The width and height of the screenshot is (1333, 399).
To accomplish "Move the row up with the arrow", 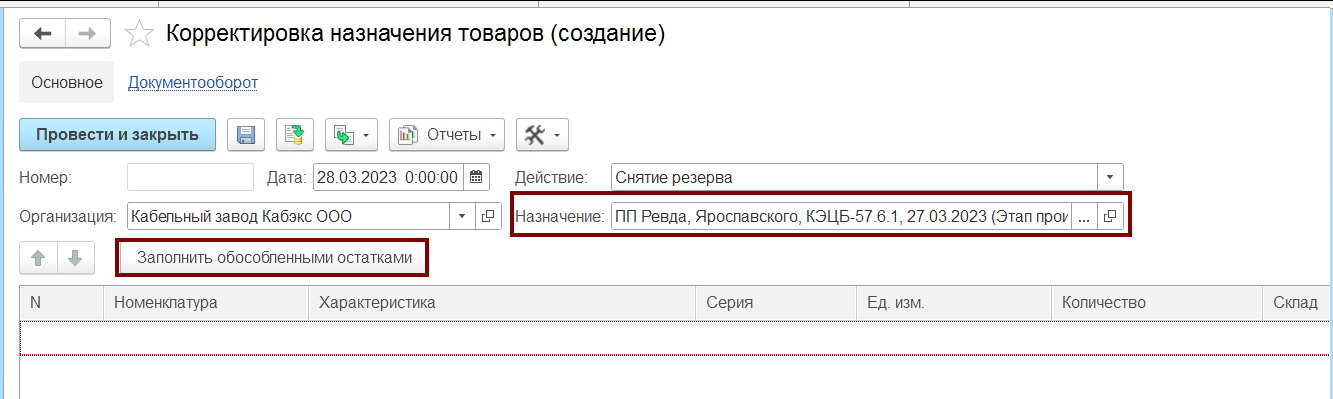I will click(x=38, y=258).
